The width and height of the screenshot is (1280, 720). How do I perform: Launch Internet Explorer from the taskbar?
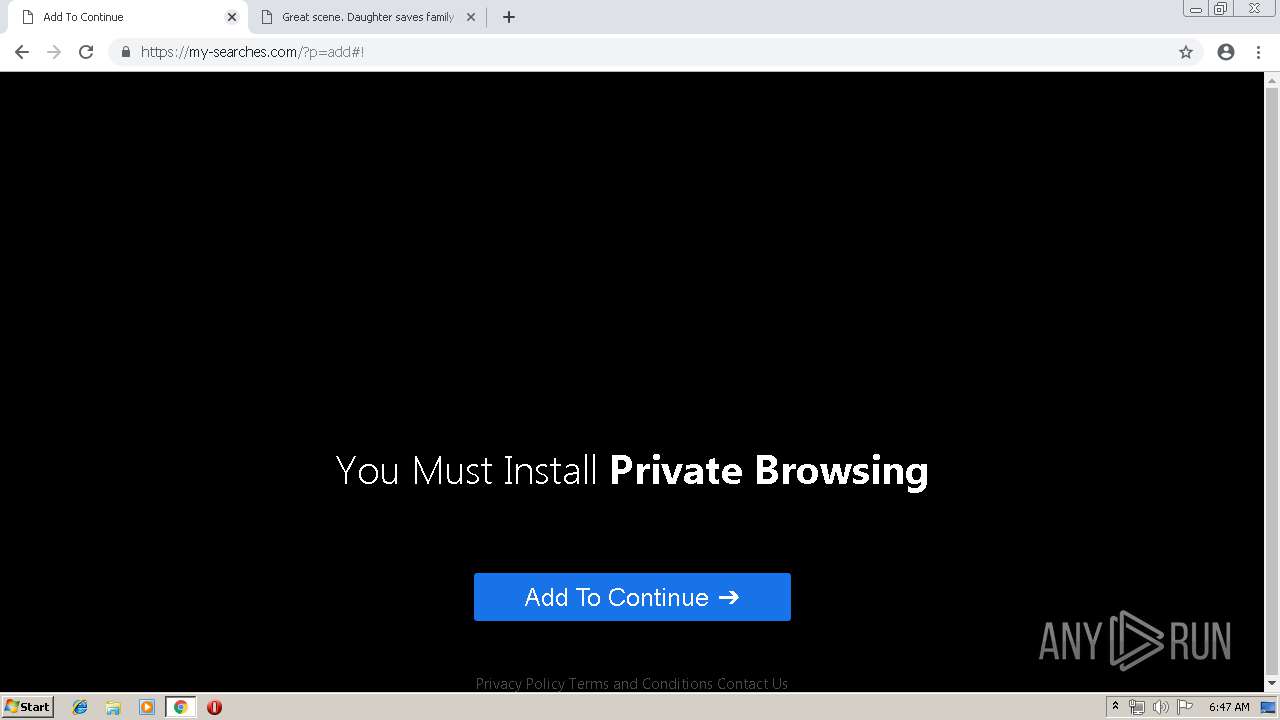tap(80, 707)
